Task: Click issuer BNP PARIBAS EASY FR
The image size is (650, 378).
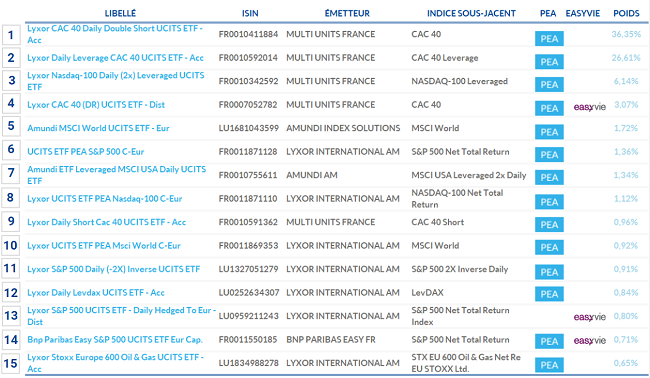Action: (x=331, y=339)
